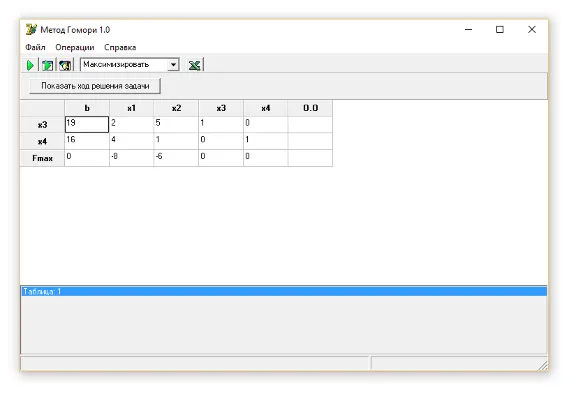Select the b cell with value 19
Viewport: 576px width, 399px height.
[x=87, y=125]
